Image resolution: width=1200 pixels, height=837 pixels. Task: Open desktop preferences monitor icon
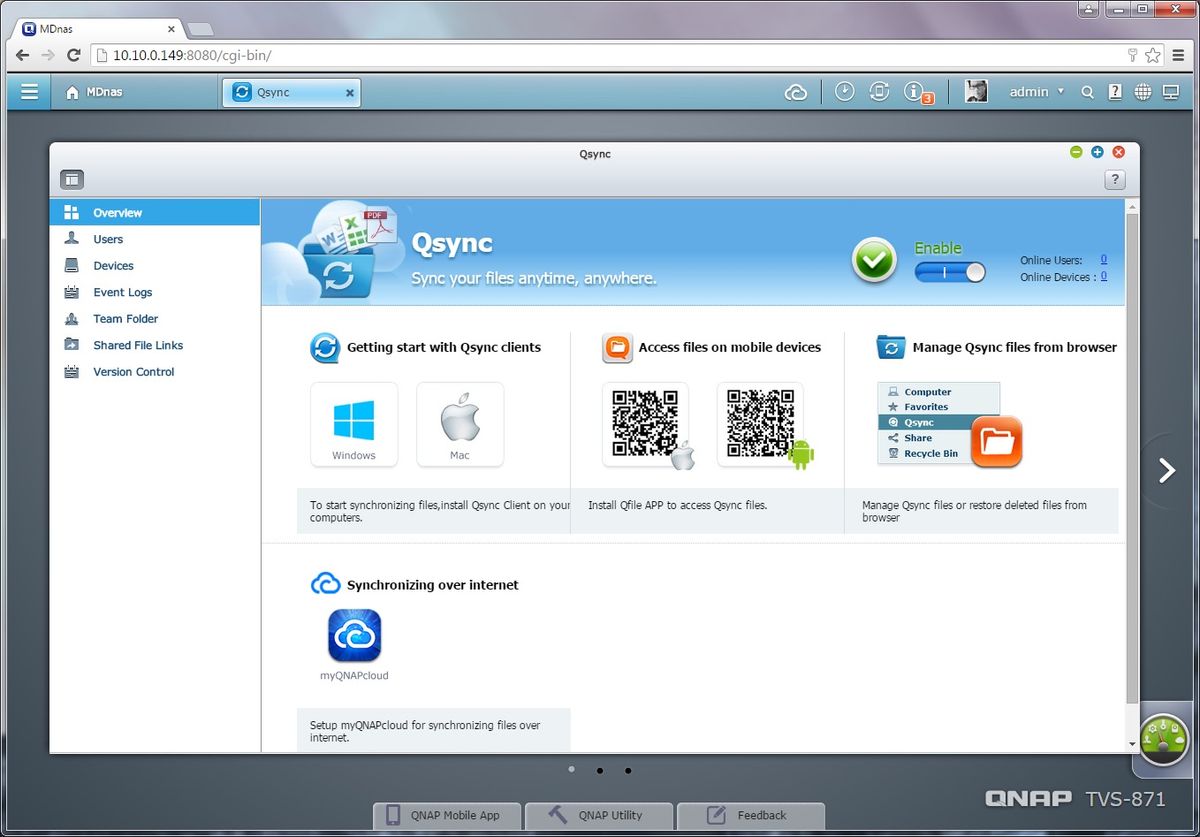[1171, 92]
